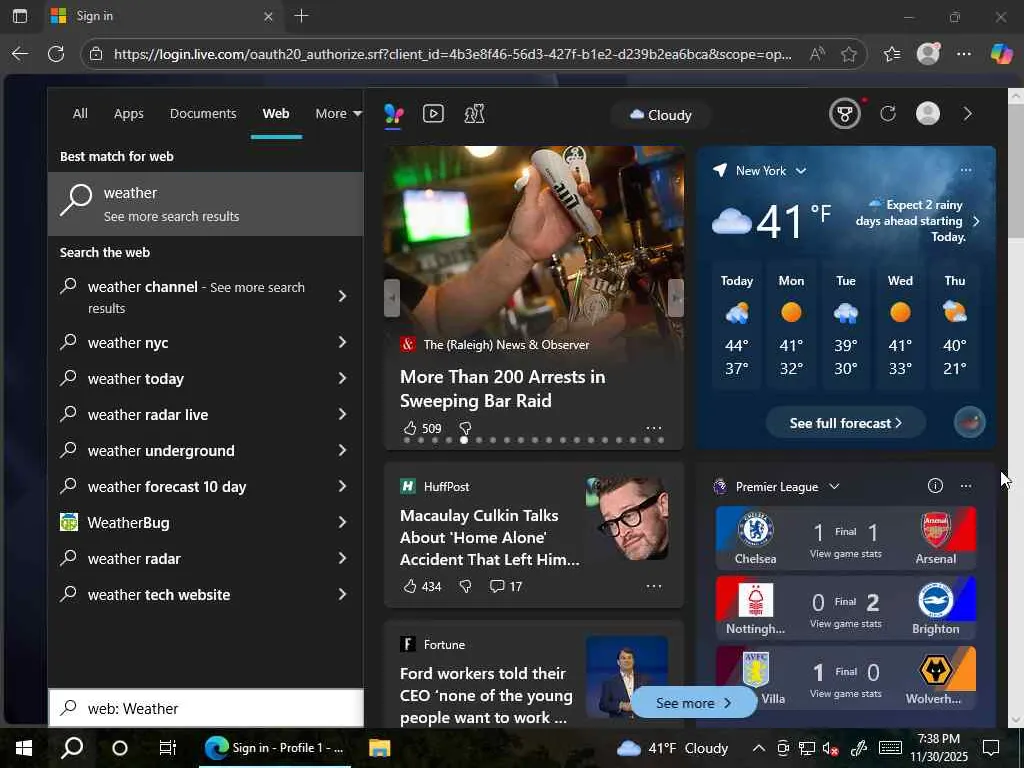Open Expect 2 rainy days alert
This screenshot has width=1024, height=768.
pos(917,221)
